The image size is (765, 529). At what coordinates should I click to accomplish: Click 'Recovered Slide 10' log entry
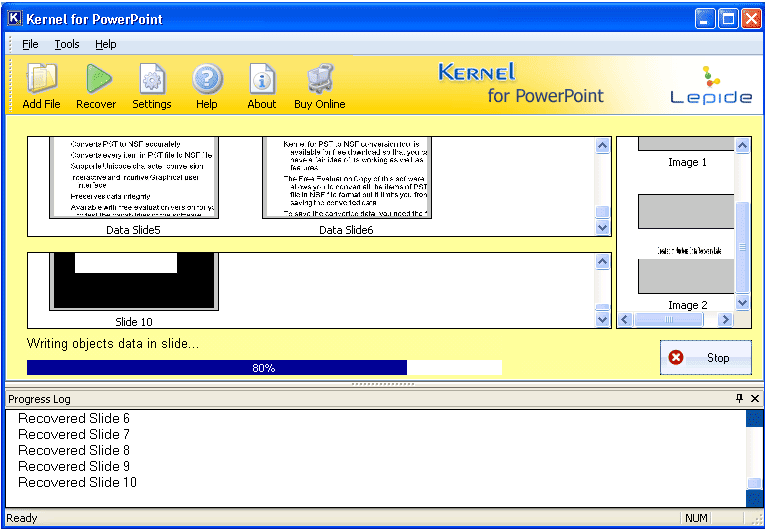click(x=77, y=483)
